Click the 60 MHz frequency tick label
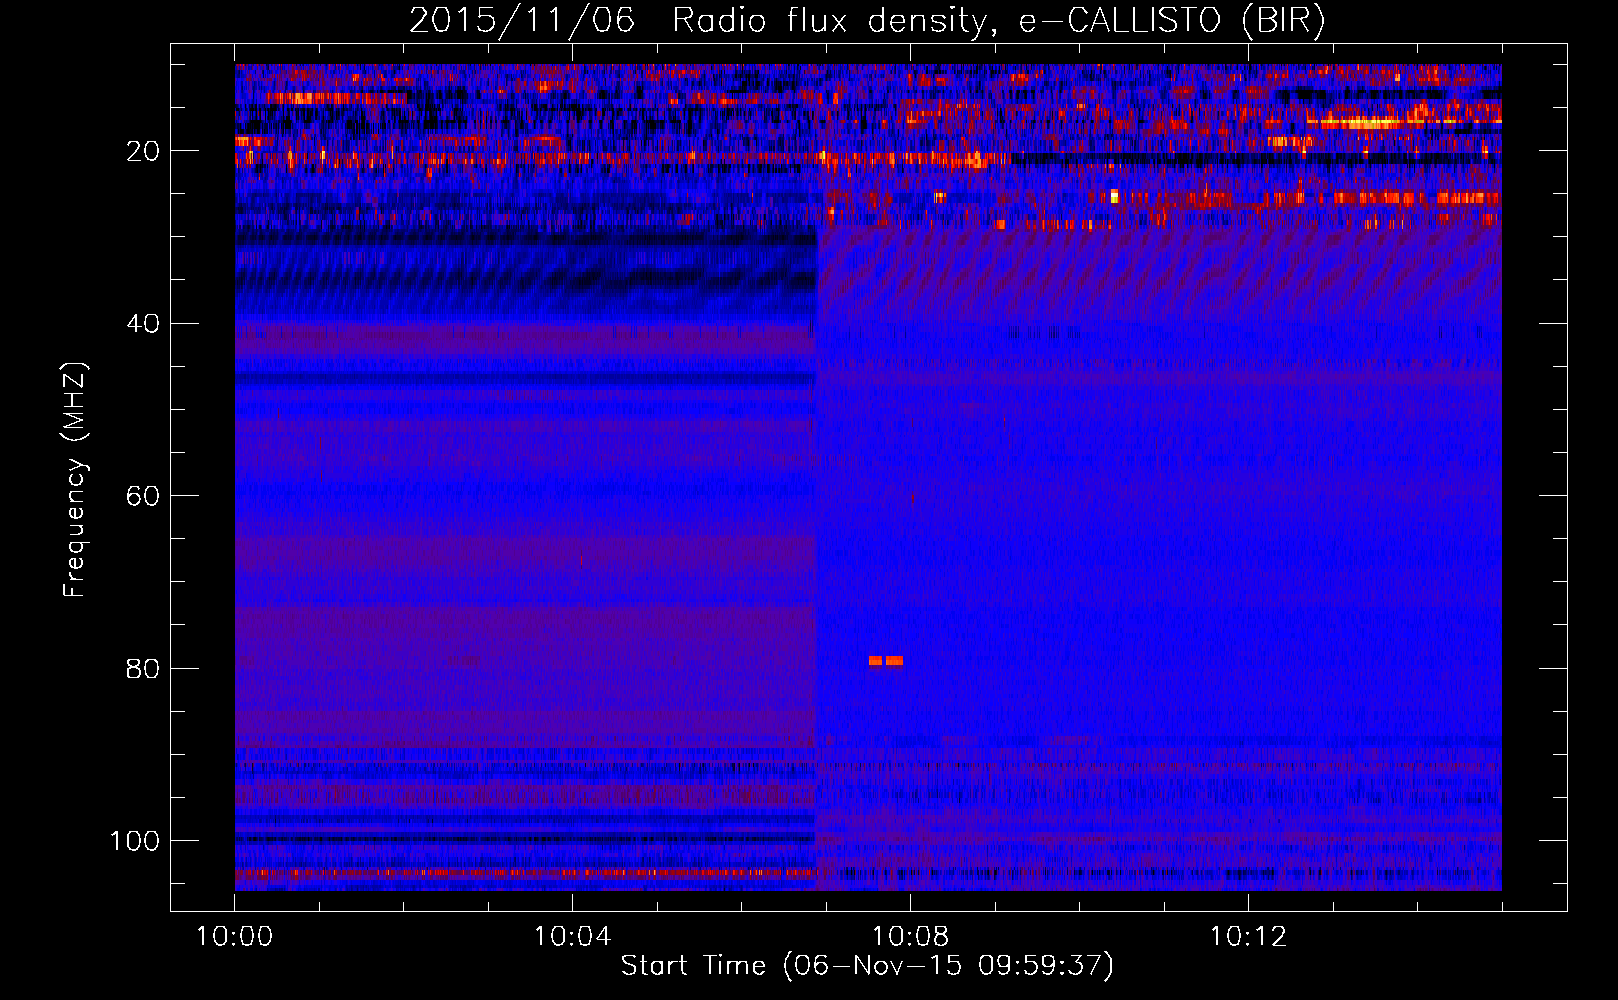This screenshot has width=1618, height=1000. tap(143, 497)
